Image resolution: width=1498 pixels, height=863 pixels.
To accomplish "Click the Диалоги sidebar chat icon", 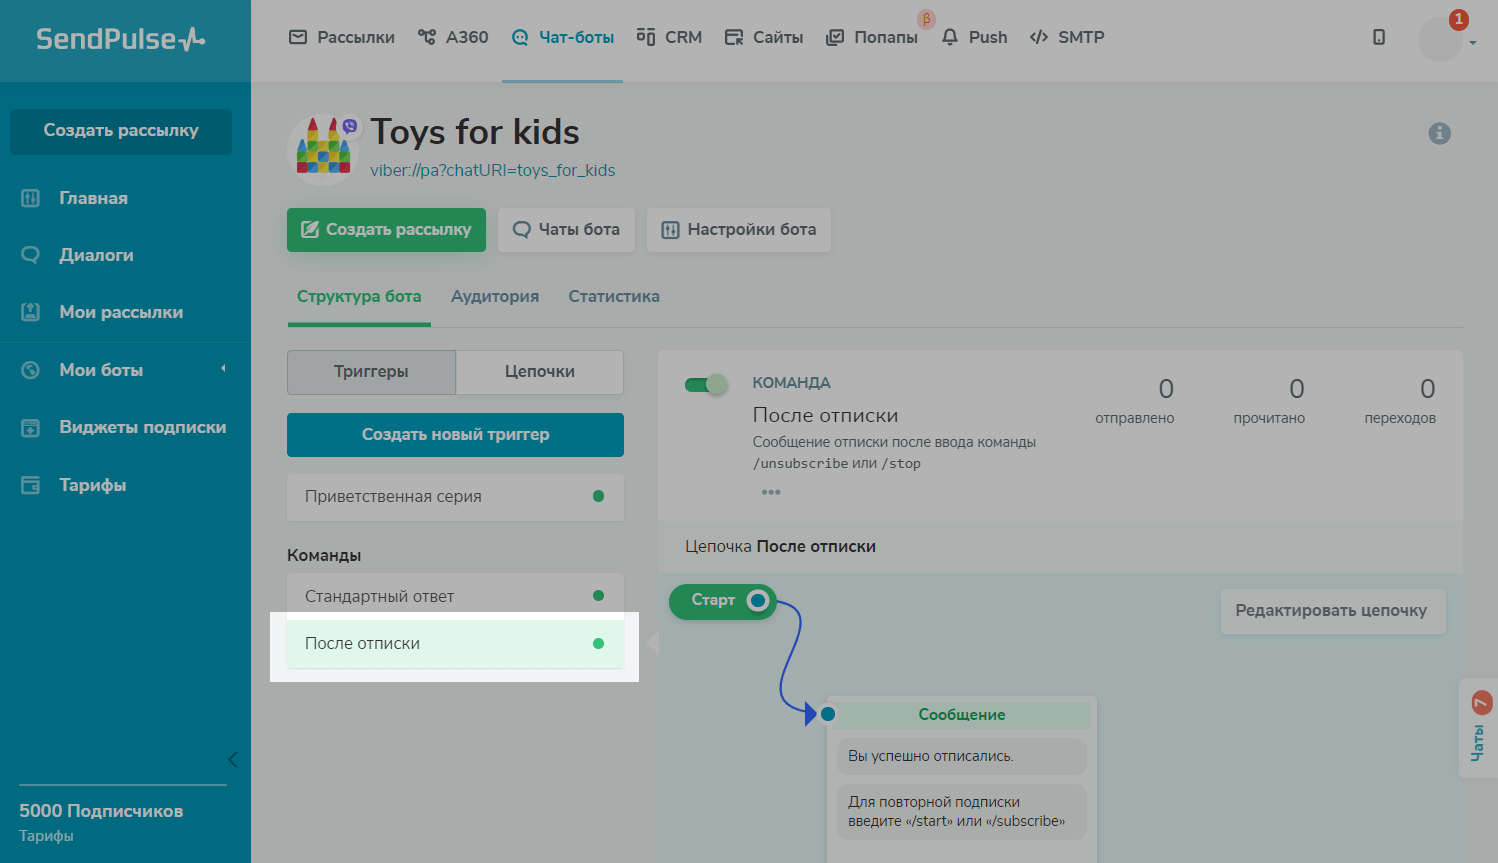I will pyautogui.click(x=31, y=255).
